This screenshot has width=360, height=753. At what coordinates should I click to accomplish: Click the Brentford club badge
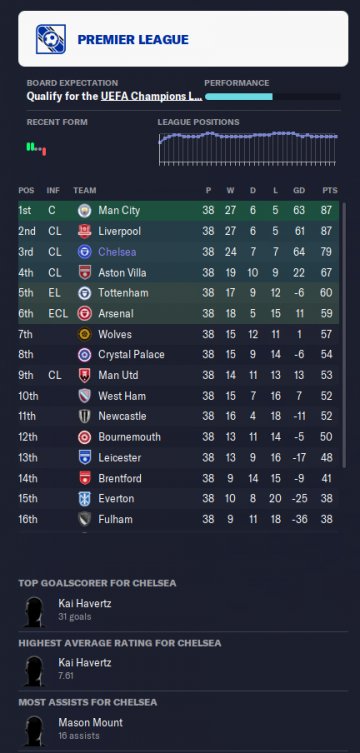(84, 478)
